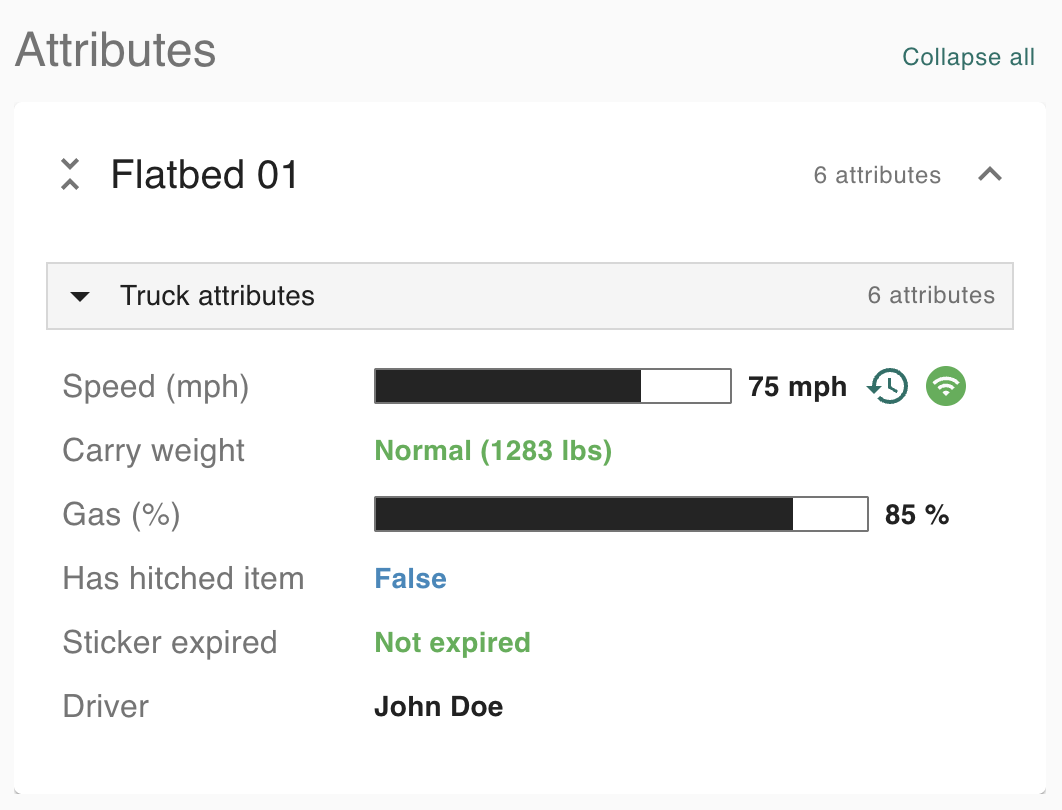The image size is (1062, 810).
Task: Click the Carry weight attribute label
Action: [x=153, y=450]
